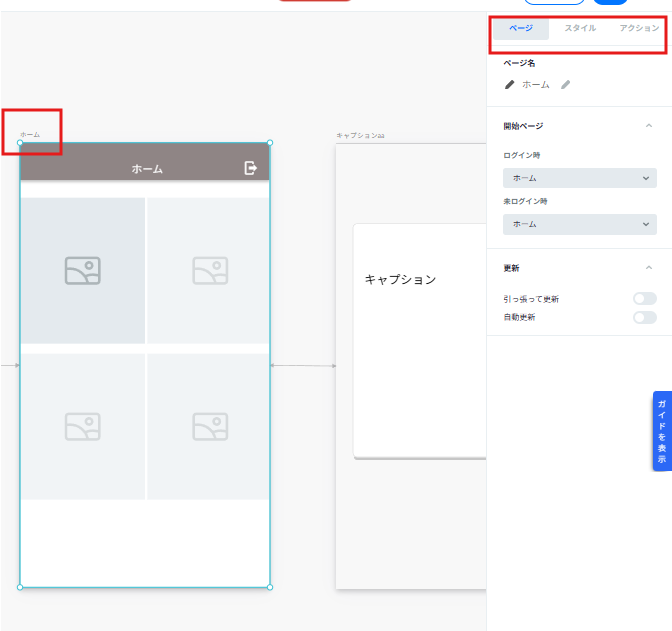672x631 pixels.
Task: Click the dark pencil icon beside page name
Action: click(x=510, y=84)
